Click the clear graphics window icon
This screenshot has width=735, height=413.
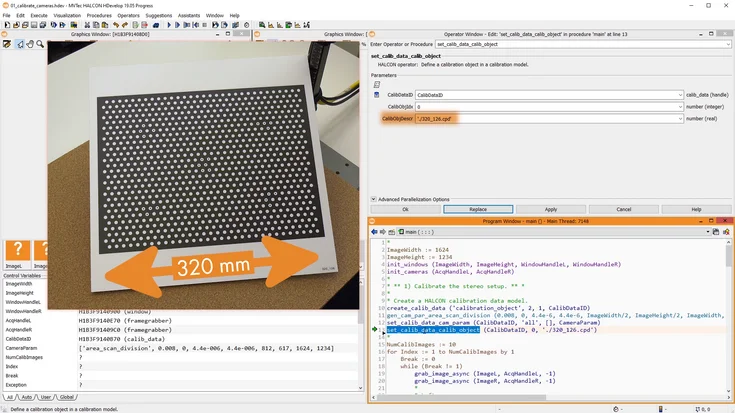(7, 44)
